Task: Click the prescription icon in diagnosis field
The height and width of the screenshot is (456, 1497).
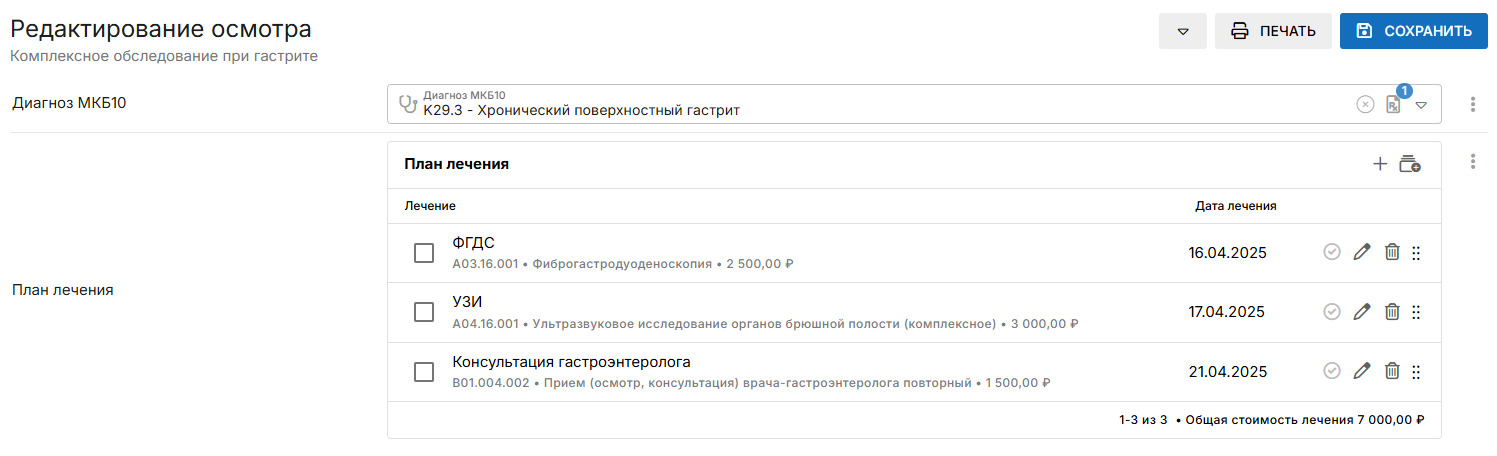Action: [1393, 105]
